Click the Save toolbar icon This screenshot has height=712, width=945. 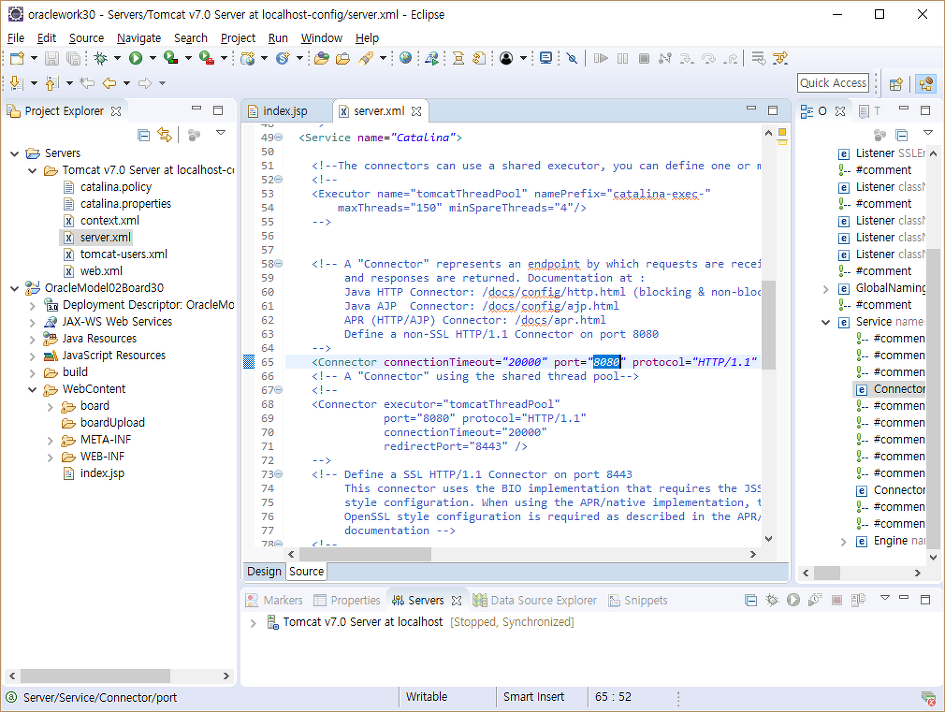click(52, 58)
